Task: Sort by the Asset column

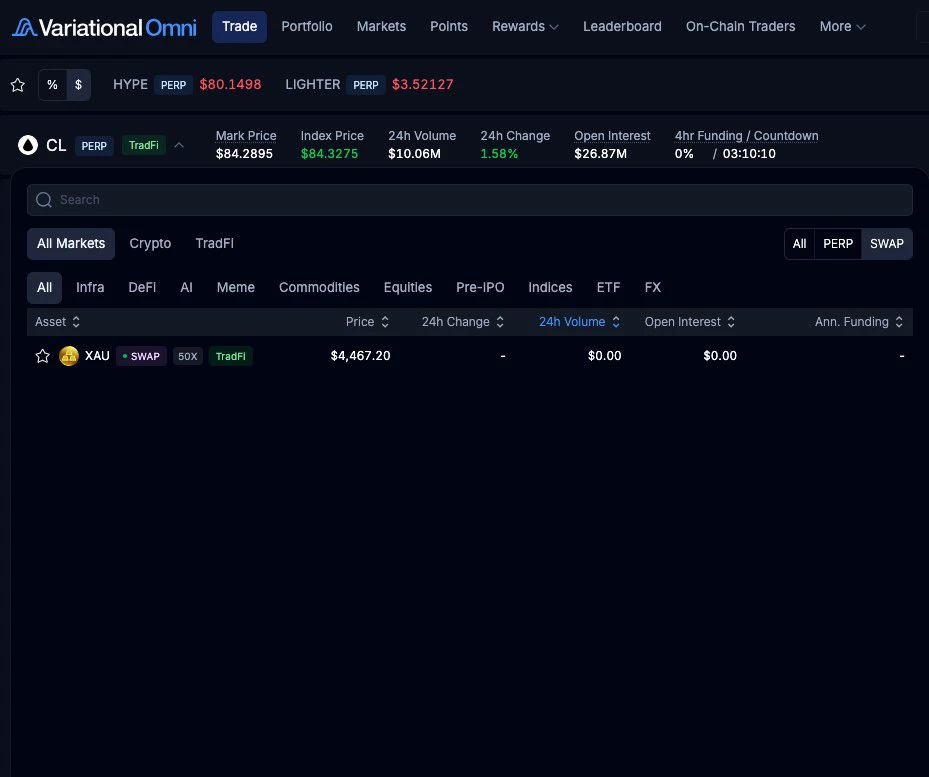Action: click(57, 322)
